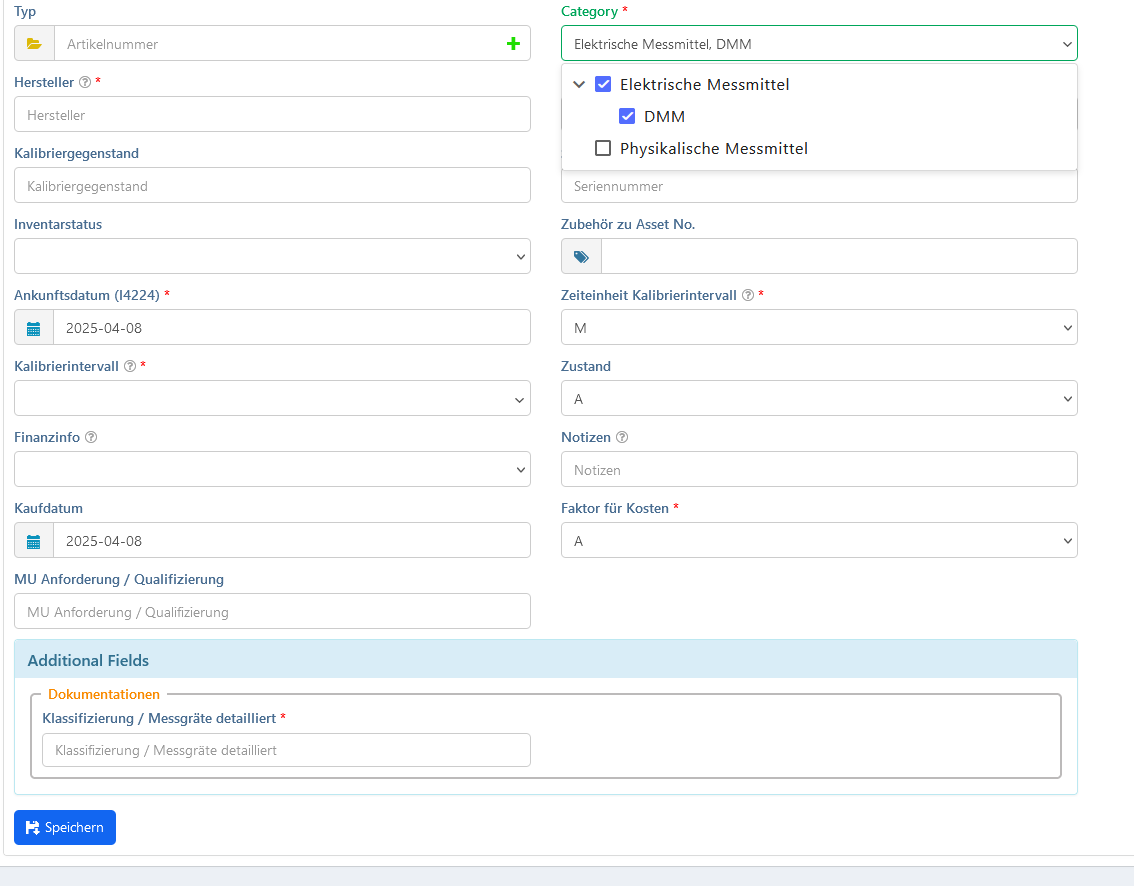The image size is (1134, 886).
Task: Expand the Zustand dropdown
Action: (x=818, y=399)
